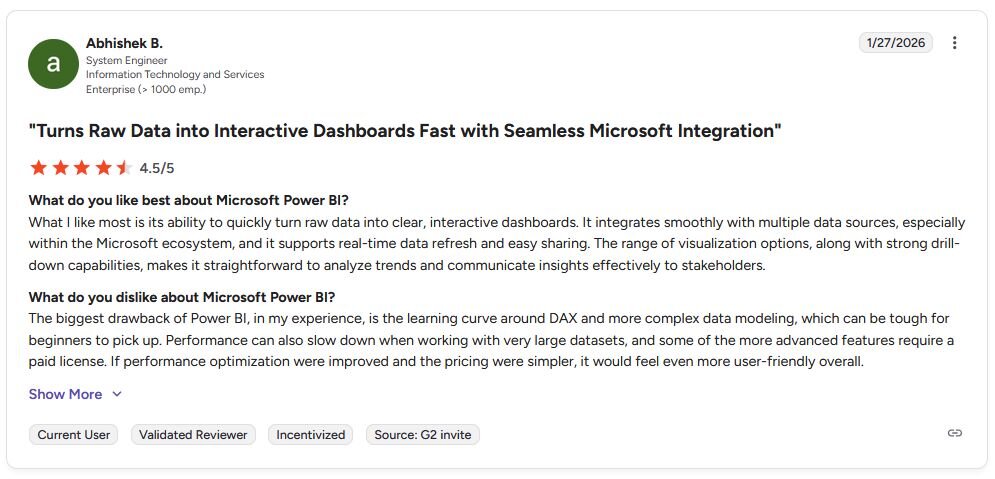Viewport: 995px width, 479px height.
Task: Copy review link via chain icon
Action: pos(954,433)
